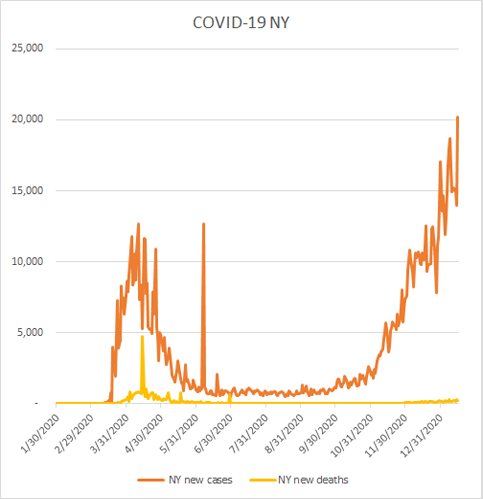The image size is (483, 499).
Task: Click the 20,000 y-axis label
Action: [27, 119]
